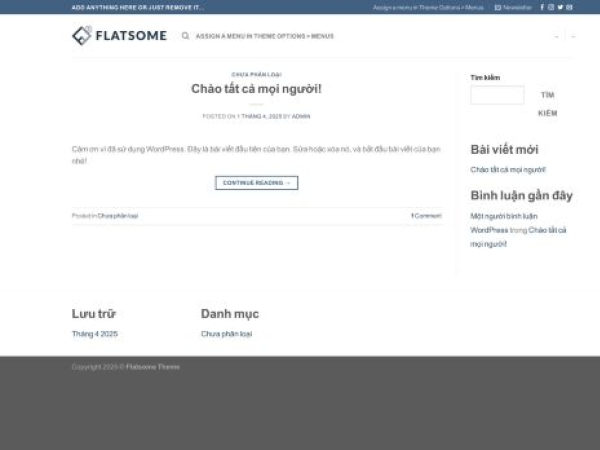Open recent post link under 'Bài viết mới'
The image size is (600, 450).
[x=508, y=170]
